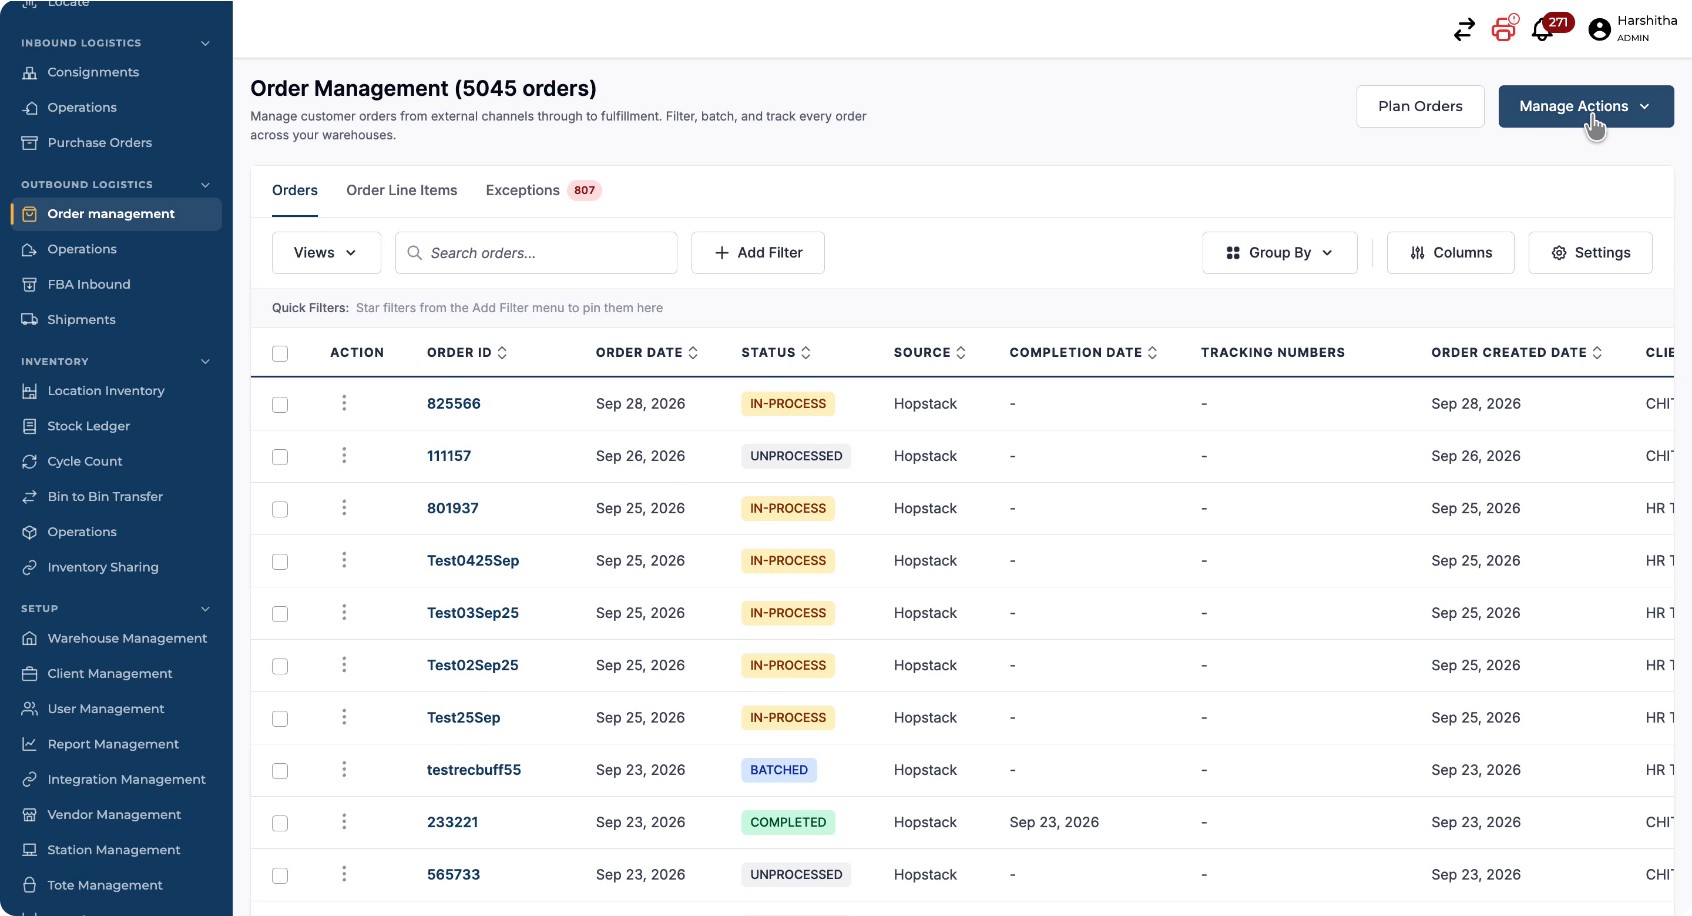
Task: Select checkbox for order Test03Sep25
Action: (x=280, y=613)
